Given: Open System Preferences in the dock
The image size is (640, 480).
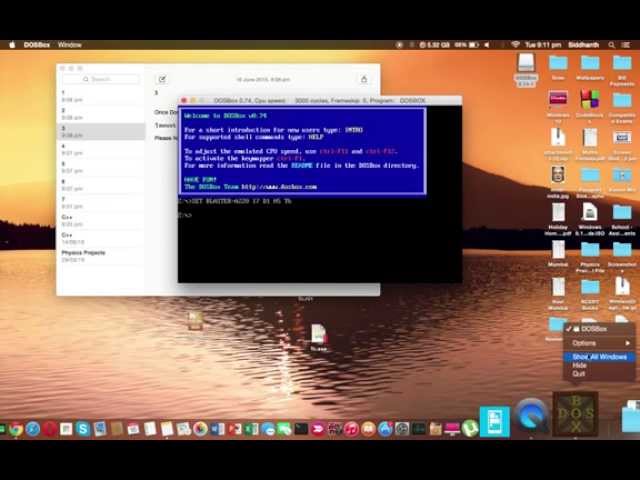Looking at the screenshot, I should coord(402,429).
